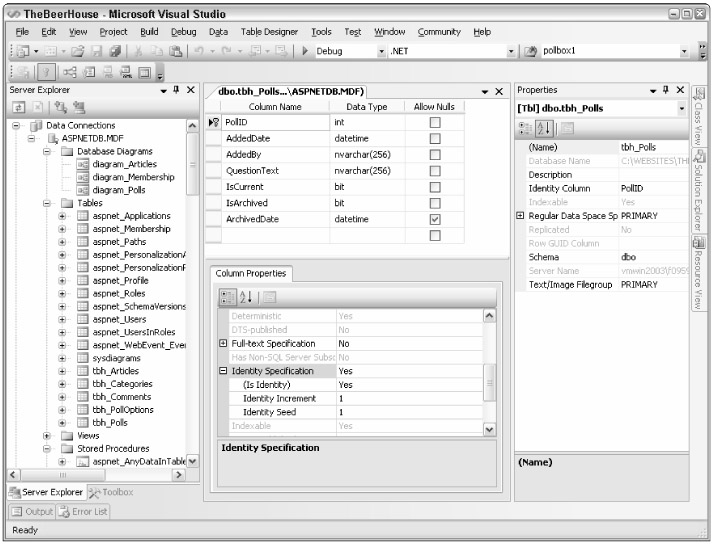Switch Column Properties to categorized view
714x545 pixels.
click(227, 297)
